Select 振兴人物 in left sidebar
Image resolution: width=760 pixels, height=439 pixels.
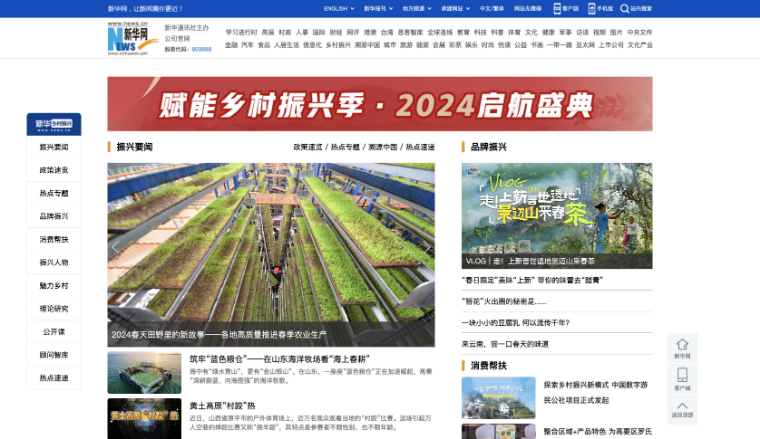54,262
